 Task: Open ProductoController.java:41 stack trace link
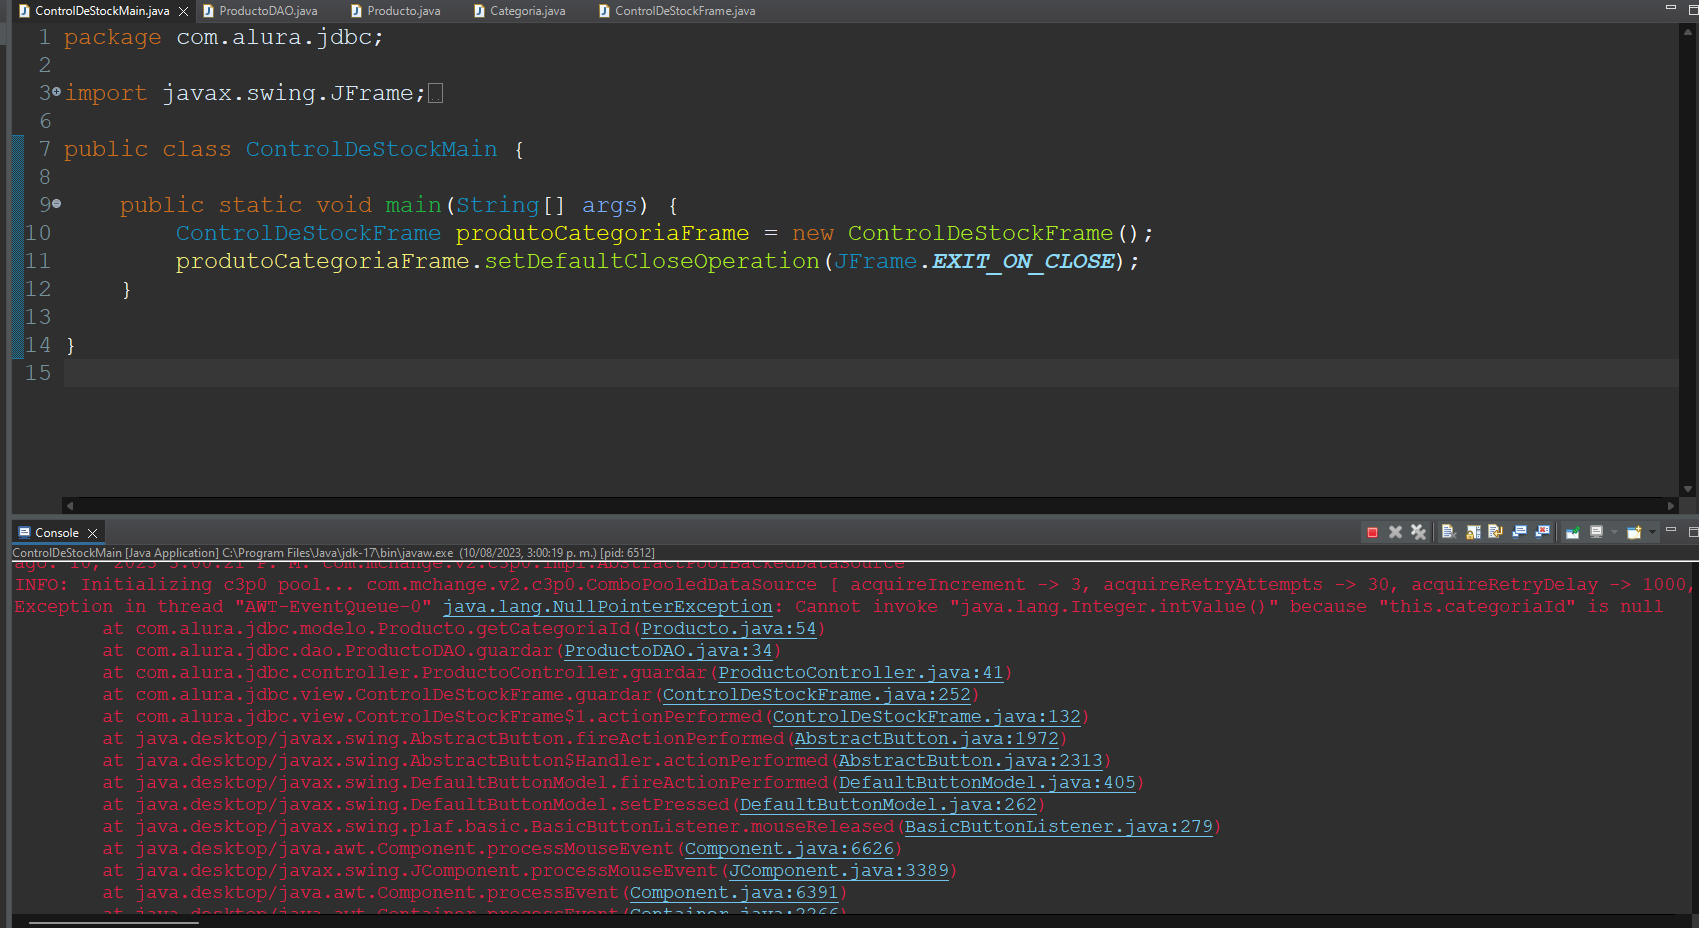tap(861, 672)
